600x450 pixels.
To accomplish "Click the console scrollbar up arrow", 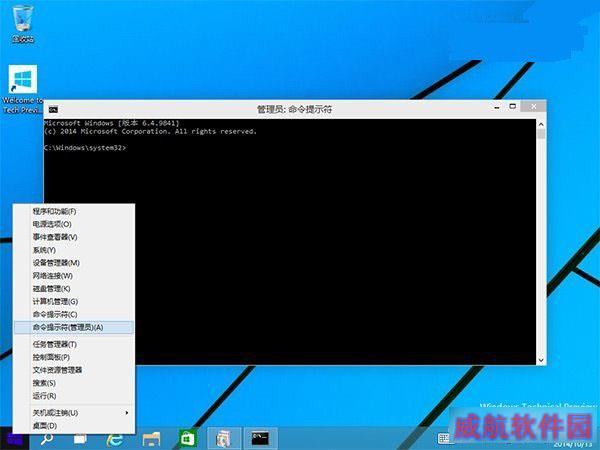I will click(x=541, y=124).
